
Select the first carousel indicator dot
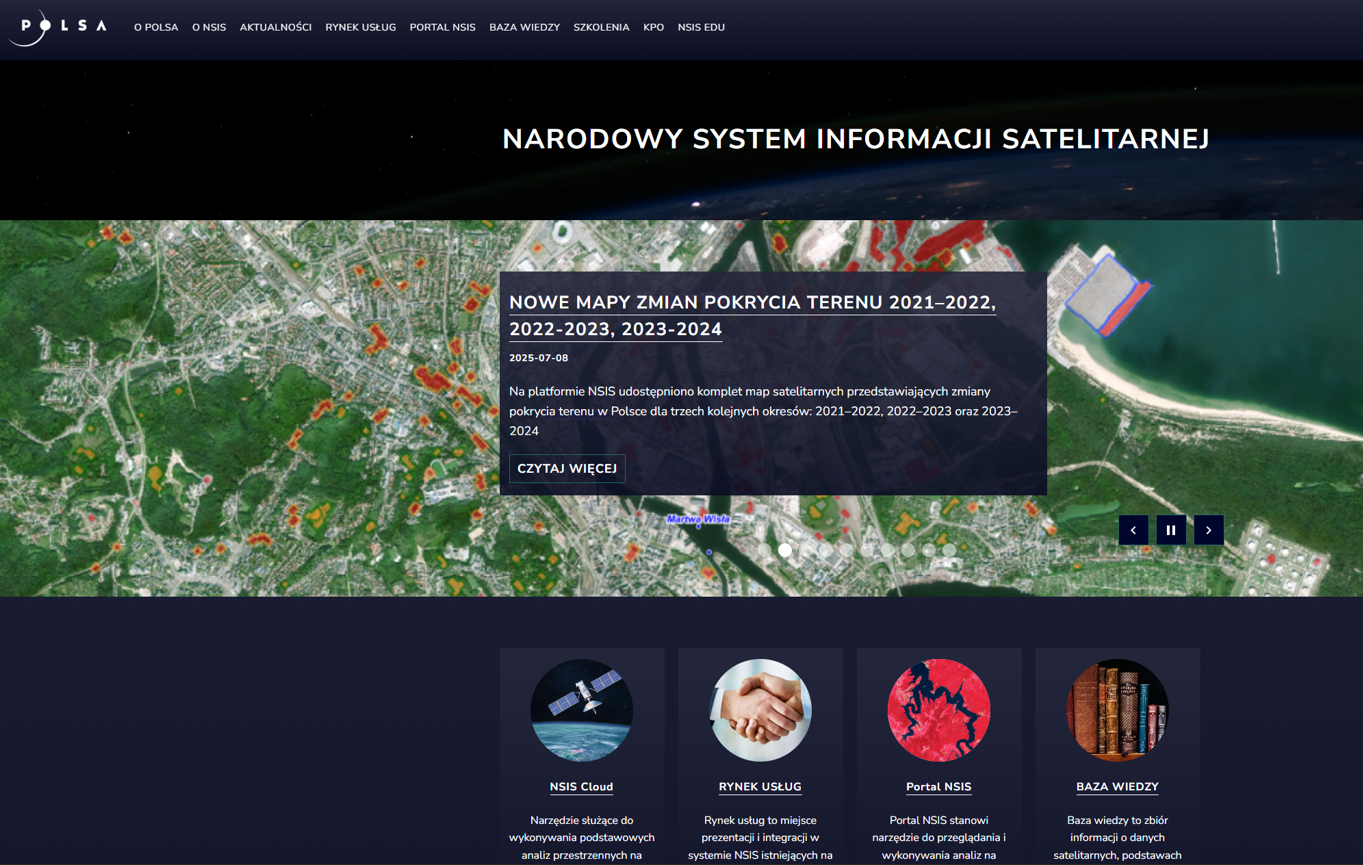[765, 550]
